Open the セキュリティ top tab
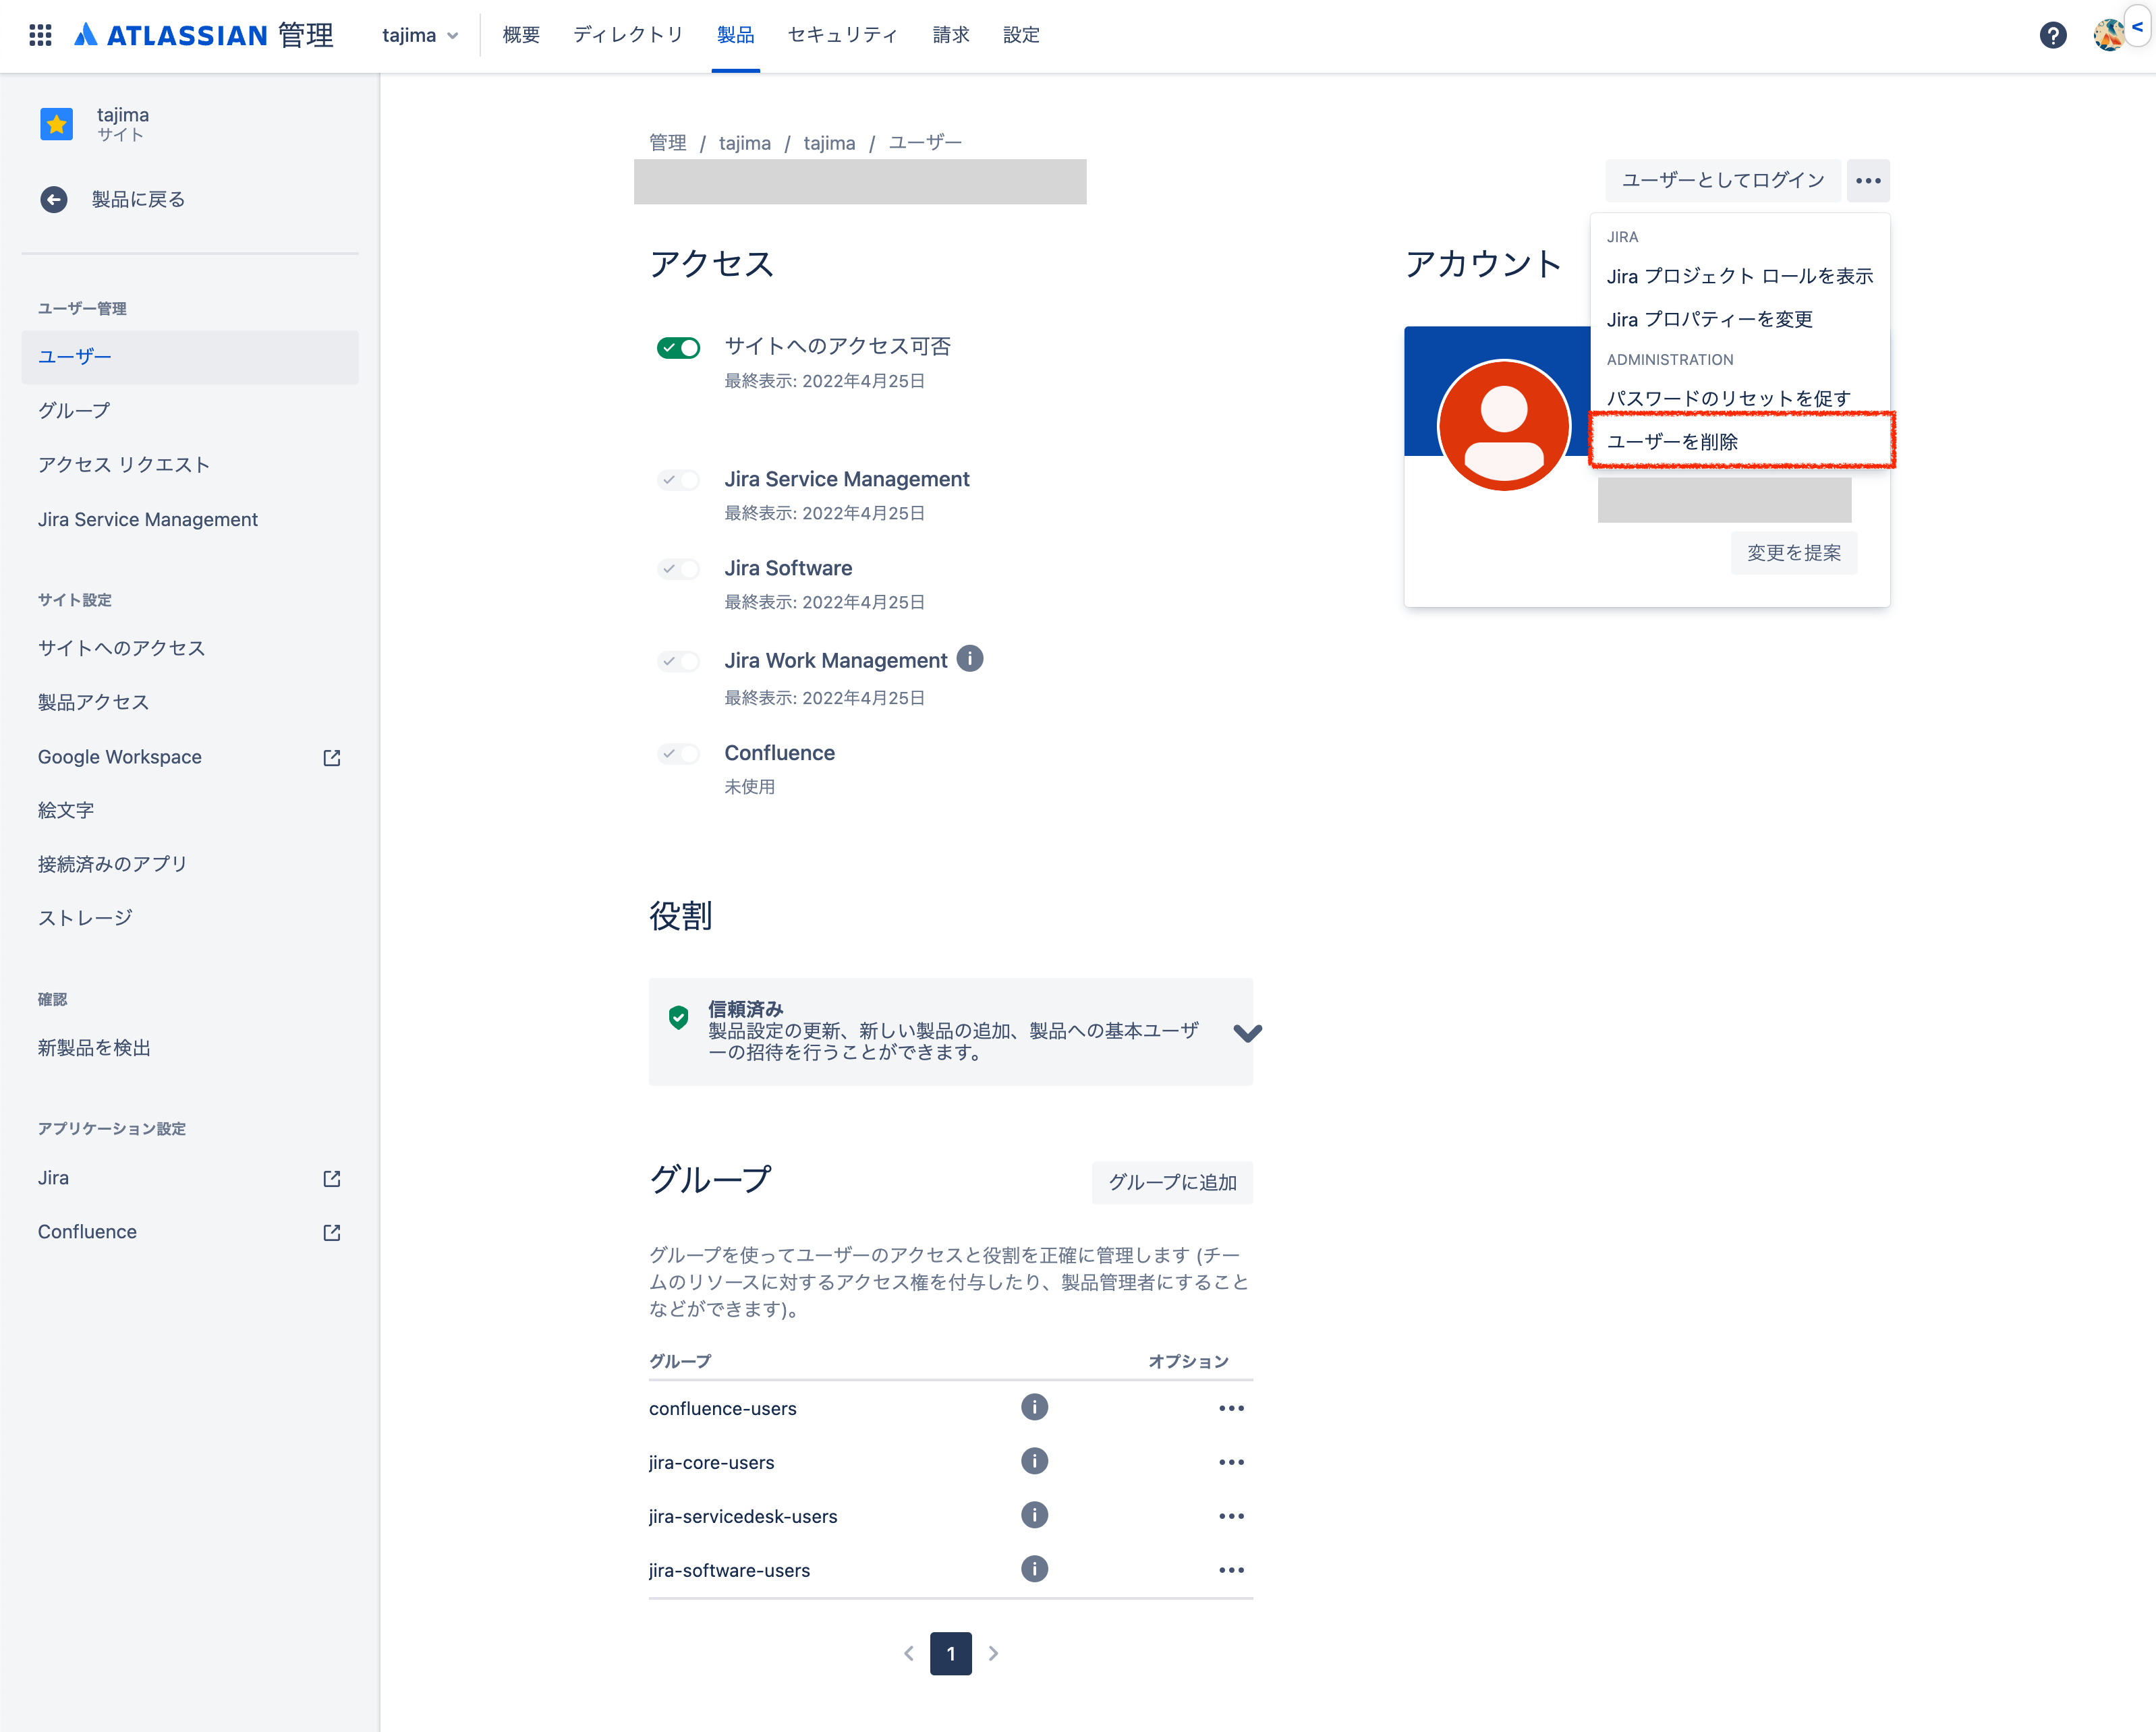 [842, 35]
